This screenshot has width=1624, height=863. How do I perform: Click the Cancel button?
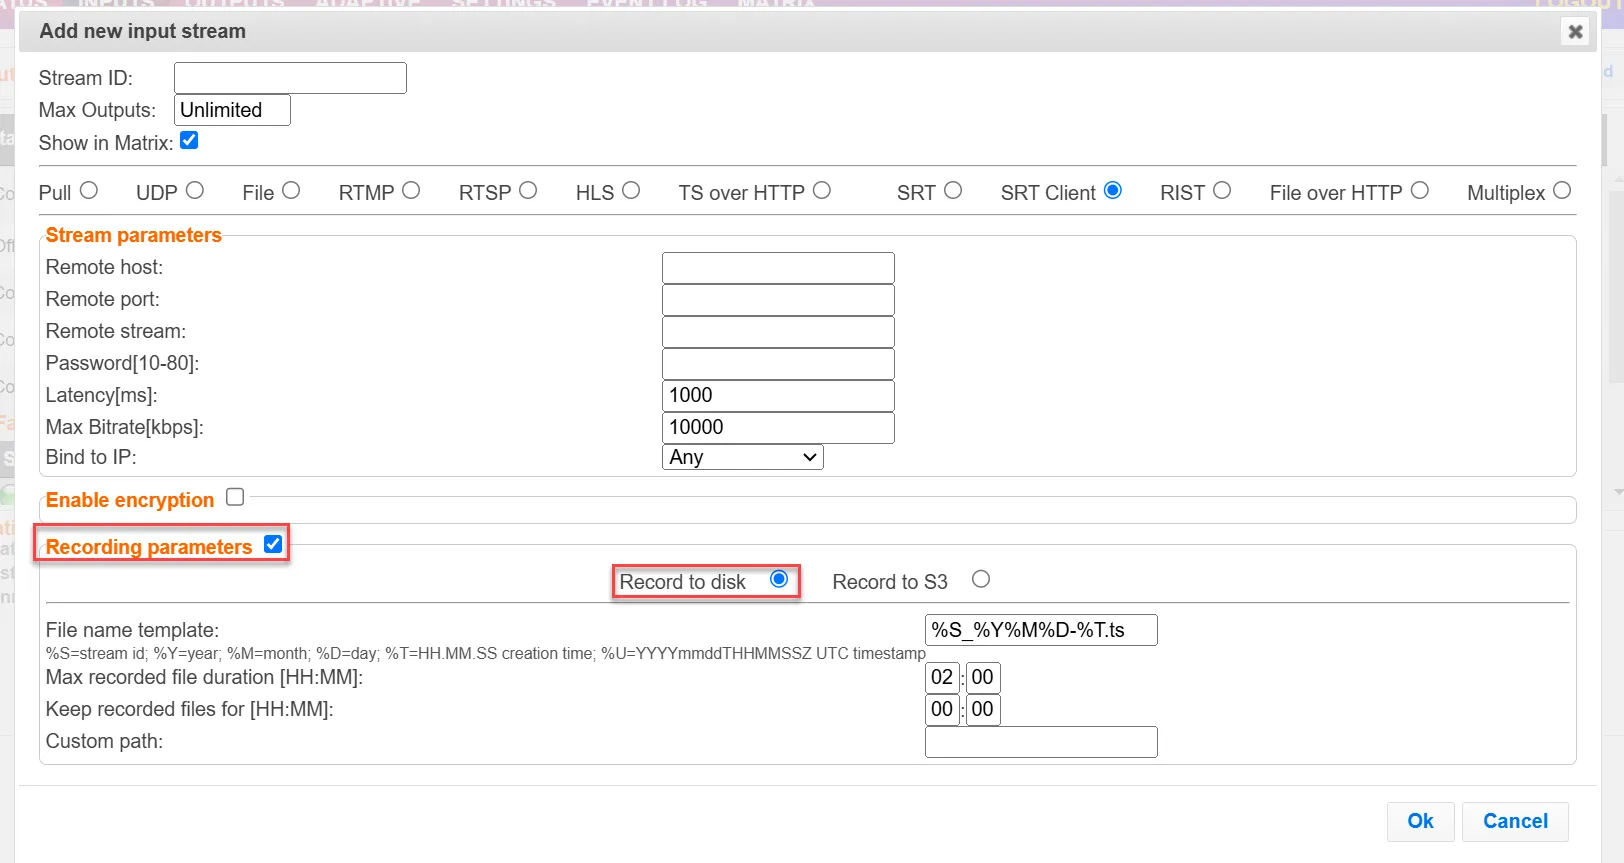[1515, 821]
